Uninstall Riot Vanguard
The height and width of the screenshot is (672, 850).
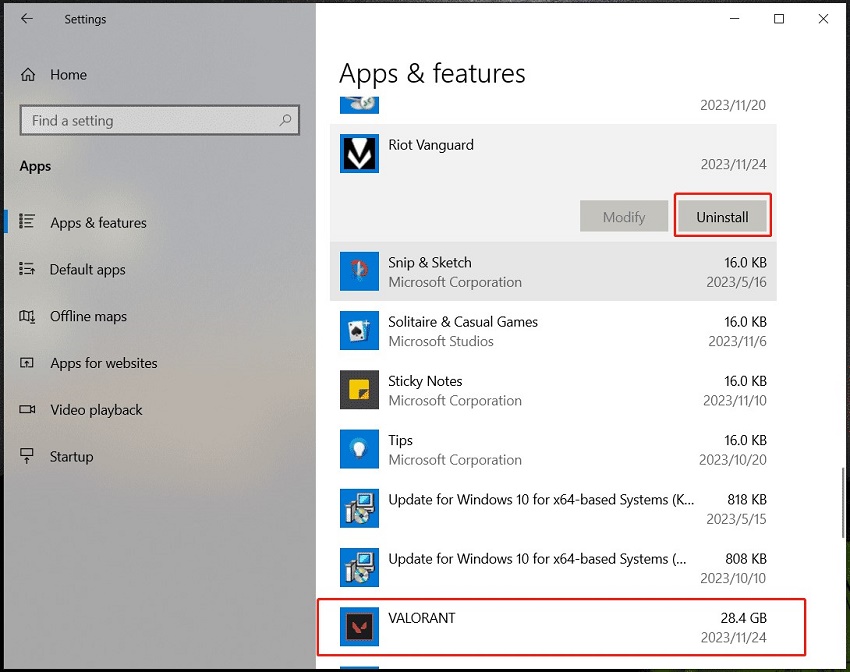722,217
